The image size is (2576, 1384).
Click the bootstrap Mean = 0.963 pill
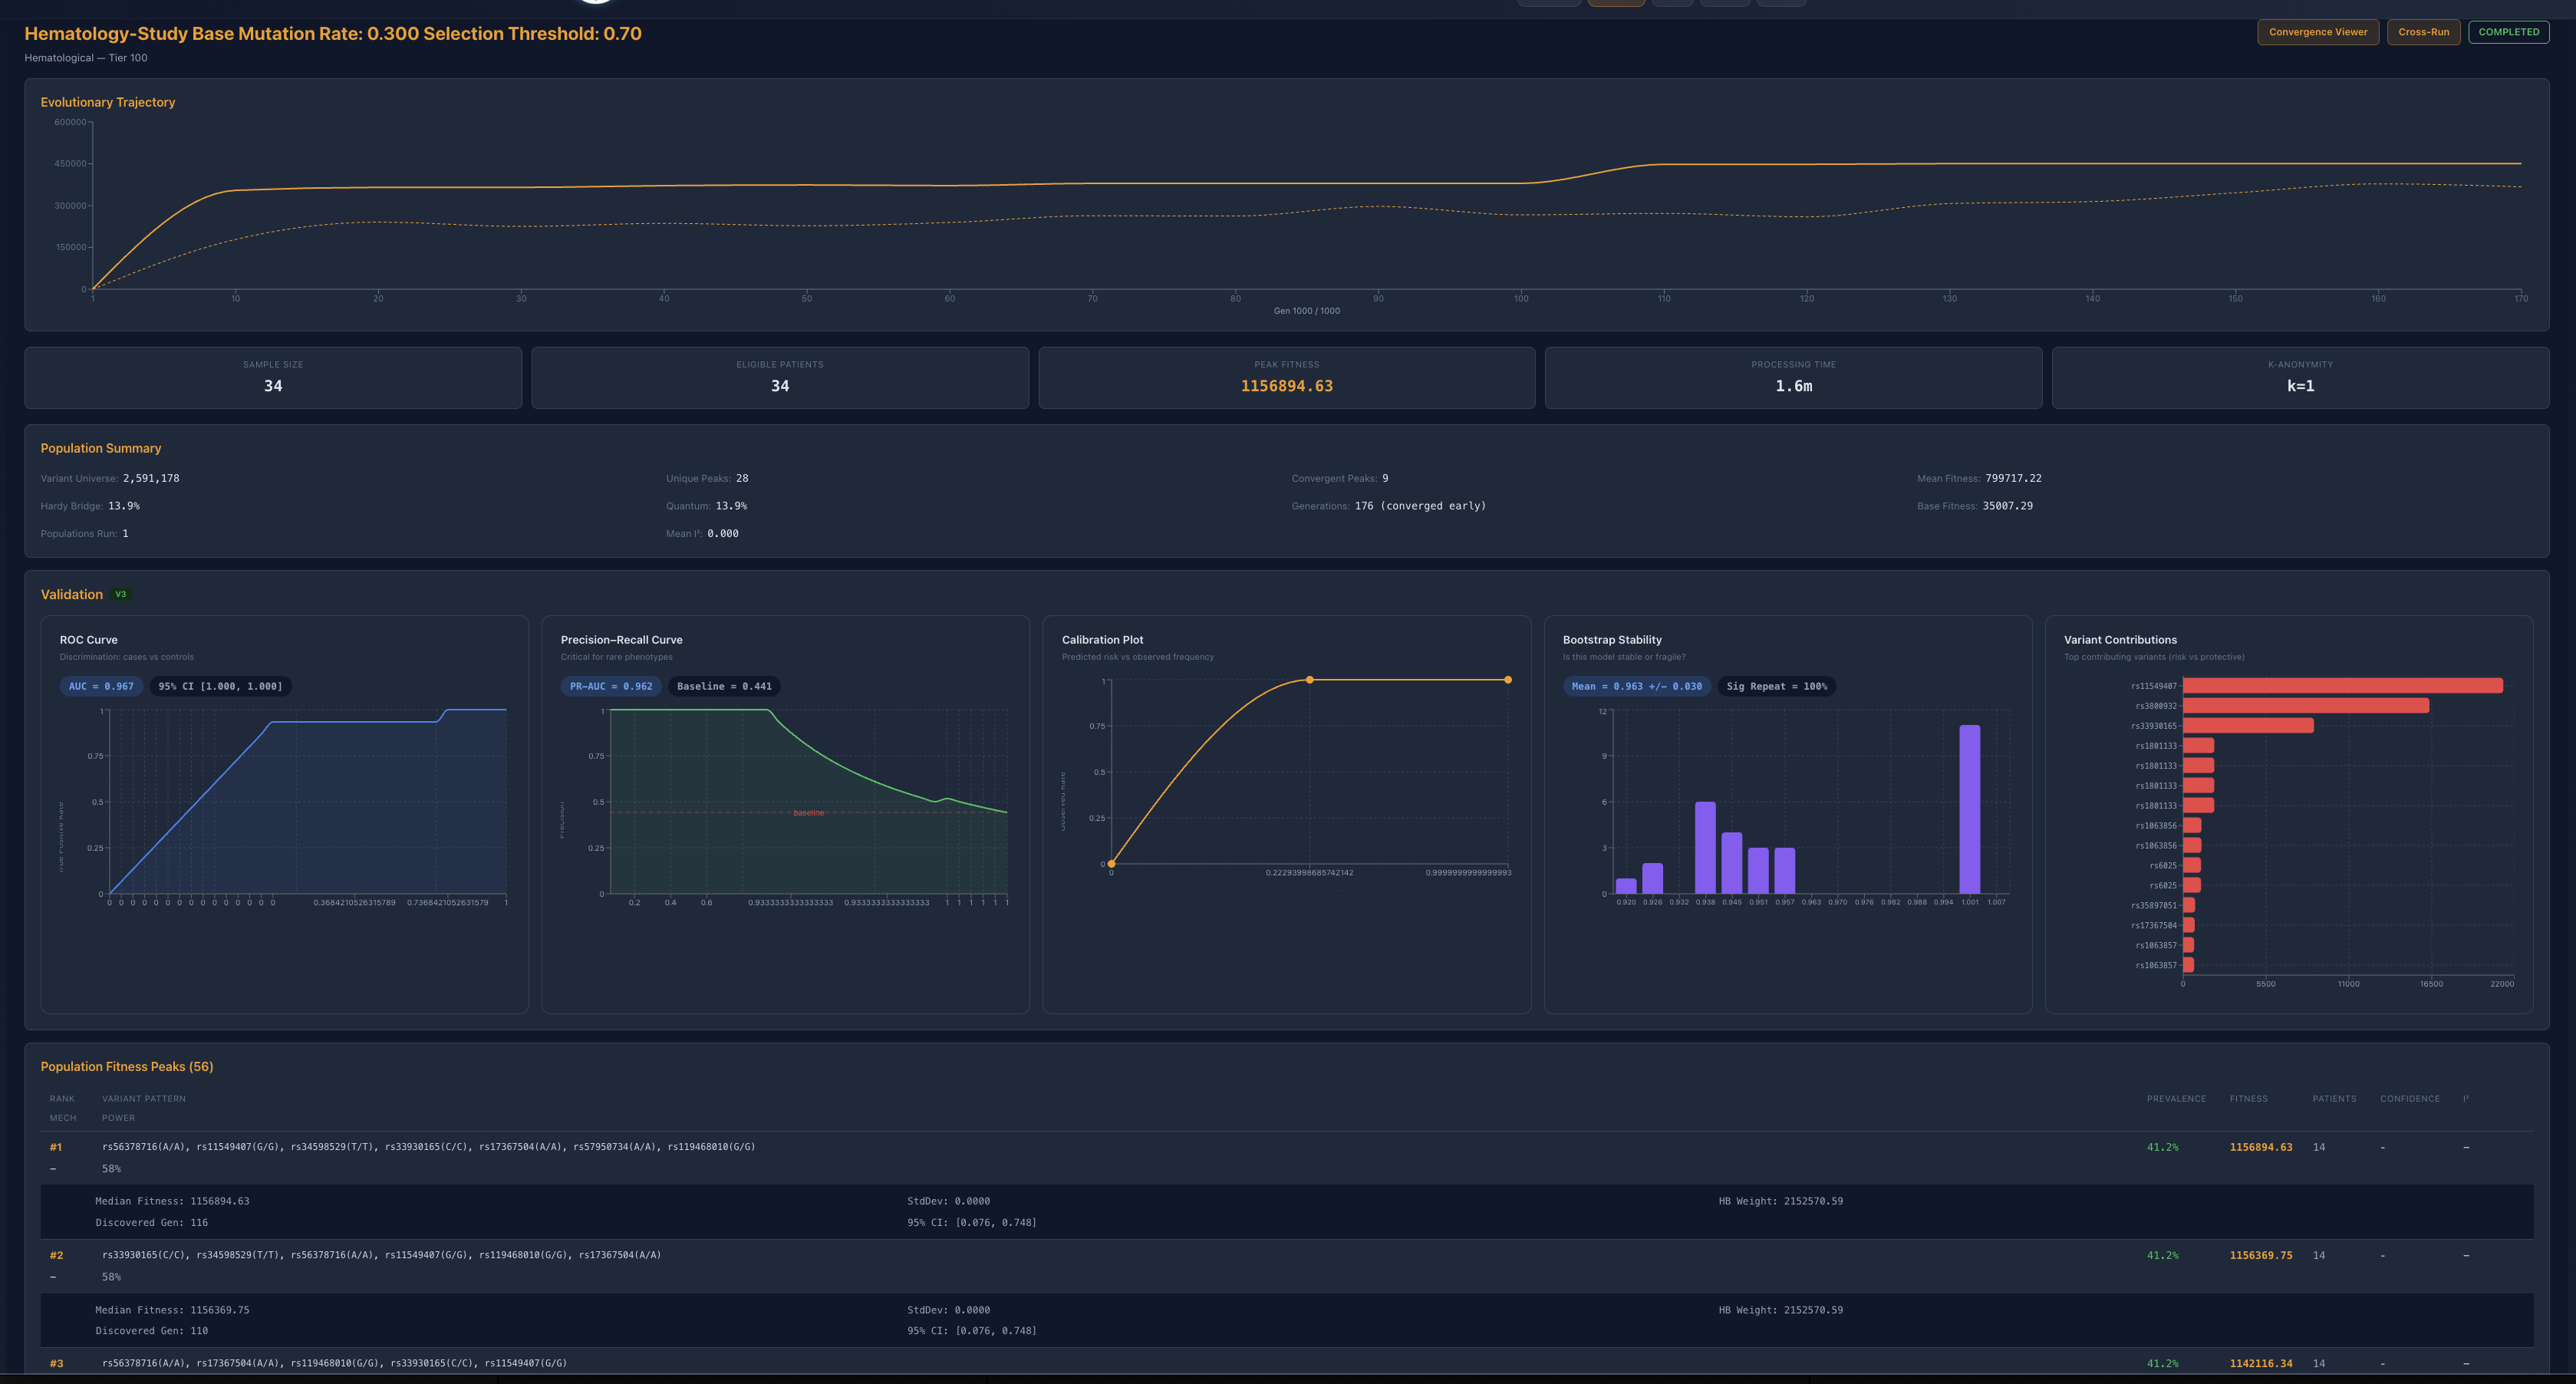pyautogui.click(x=1636, y=686)
